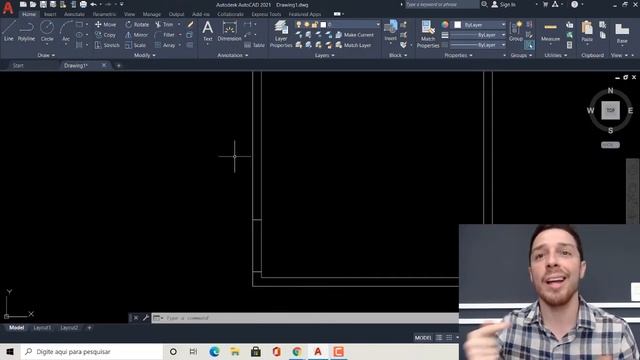This screenshot has height=360, width=640.
Task: Select the Rectangle tool in Draw panel
Action: (79, 24)
